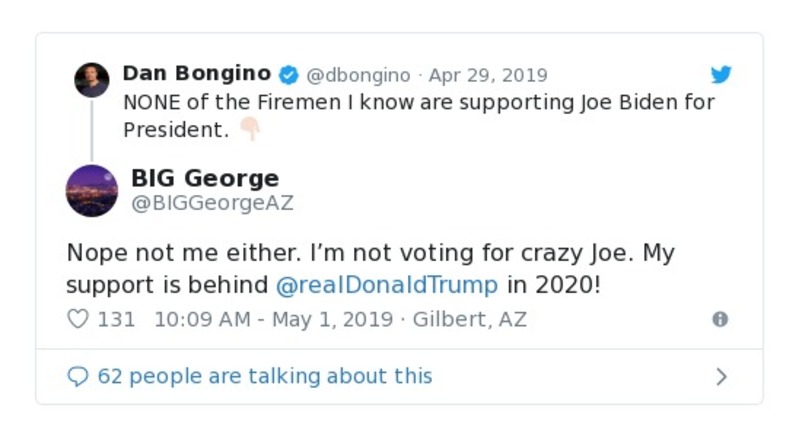The height and width of the screenshot is (443, 799).
Task: Click Dan Bongino's verified badge
Action: (288, 75)
